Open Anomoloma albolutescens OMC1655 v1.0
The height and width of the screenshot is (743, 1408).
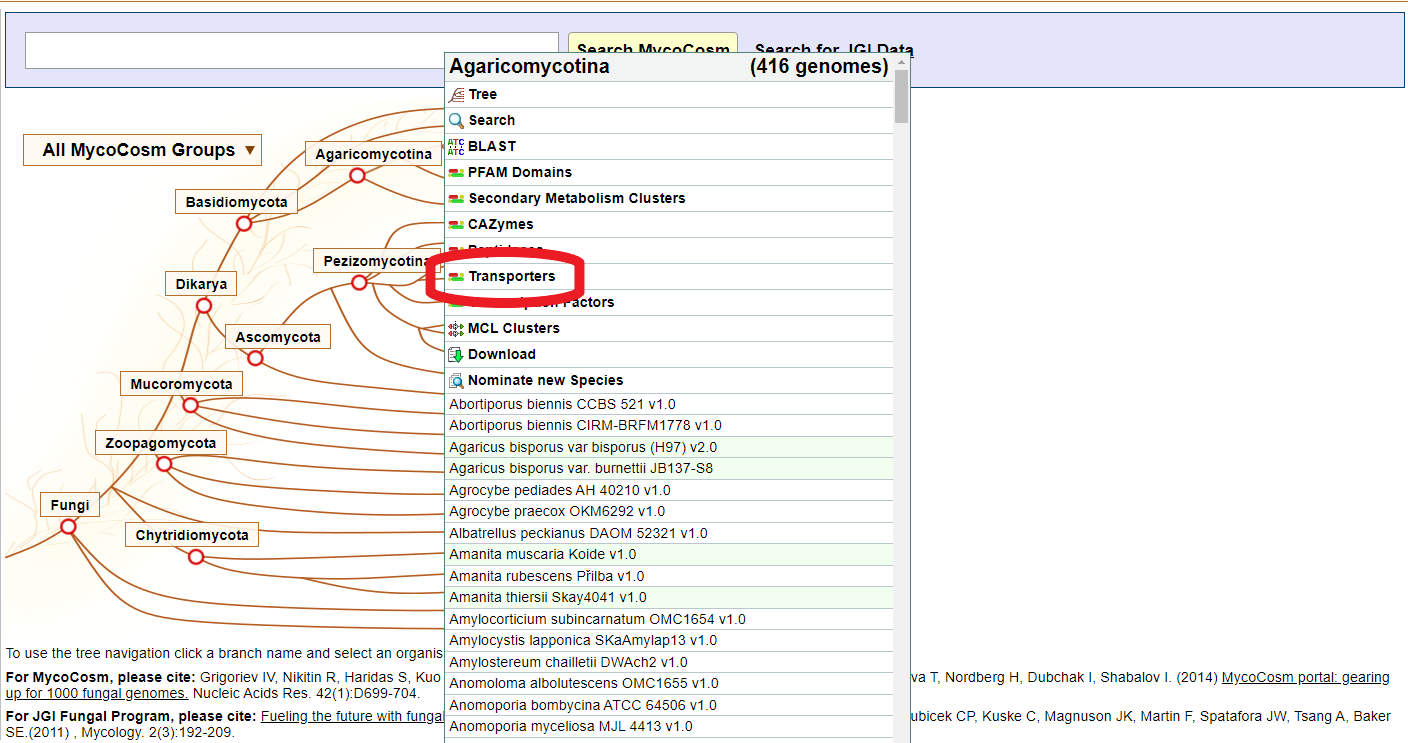click(x=669, y=683)
